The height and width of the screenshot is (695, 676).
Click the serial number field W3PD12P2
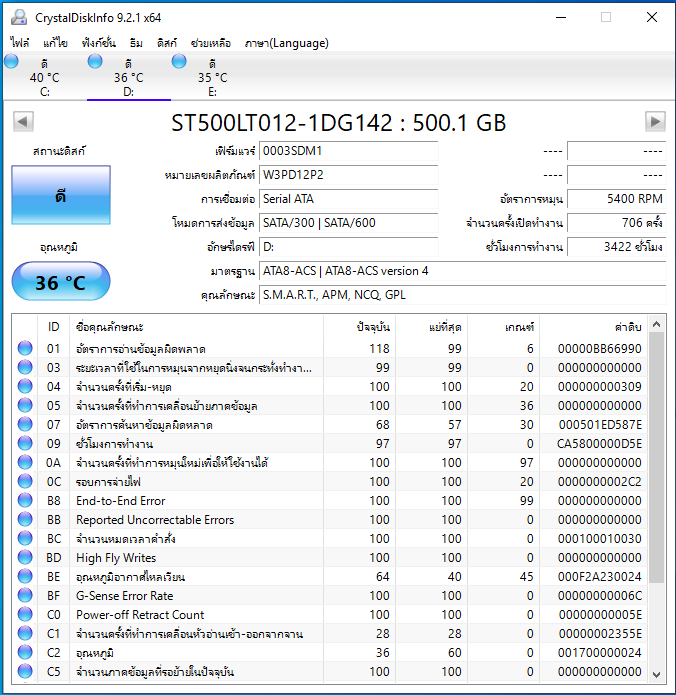[x=348, y=174]
